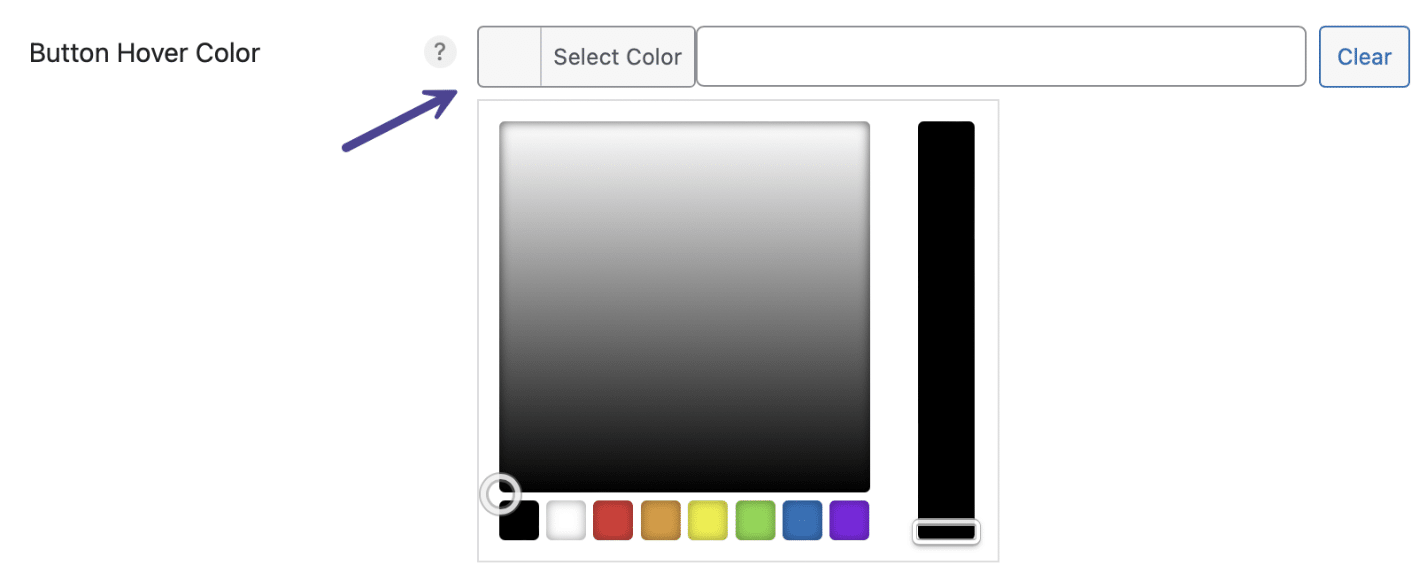Click the Select Color button
This screenshot has height=581, width=1427.
(x=617, y=56)
